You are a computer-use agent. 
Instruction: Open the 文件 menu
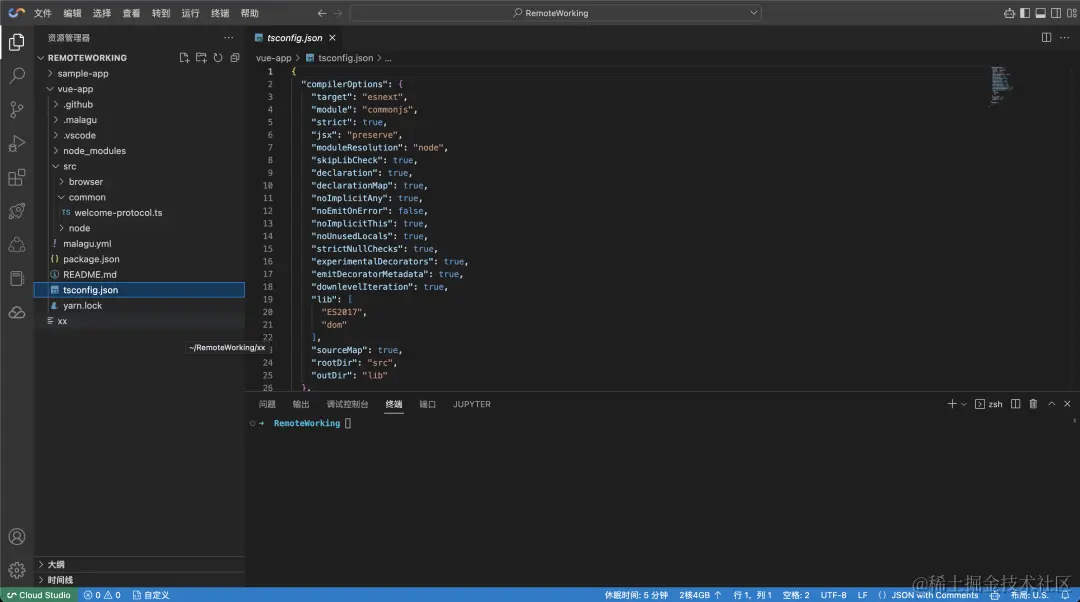tap(43, 13)
